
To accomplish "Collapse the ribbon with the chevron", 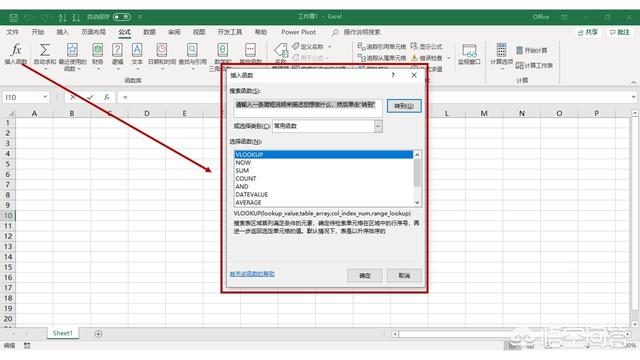I will point(633,82).
